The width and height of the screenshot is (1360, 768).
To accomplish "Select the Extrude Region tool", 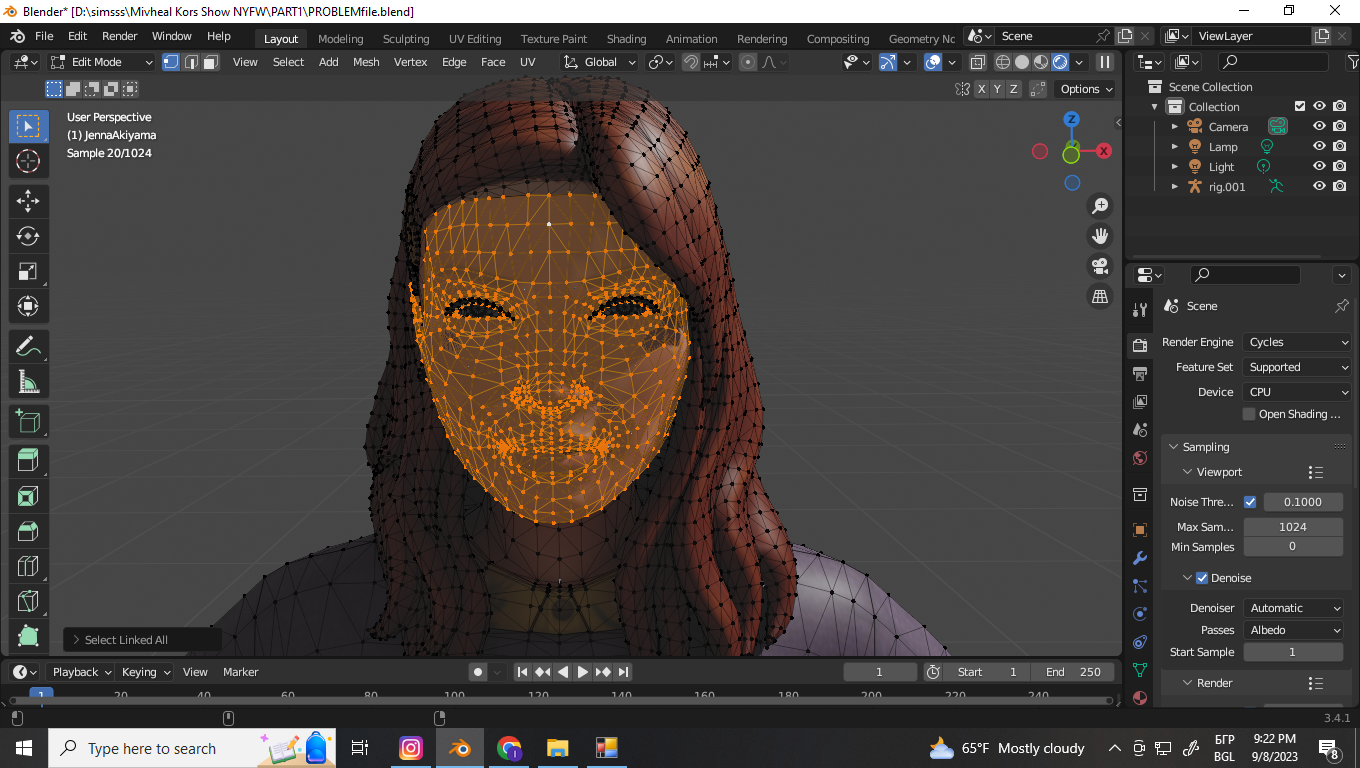I will tap(28, 461).
